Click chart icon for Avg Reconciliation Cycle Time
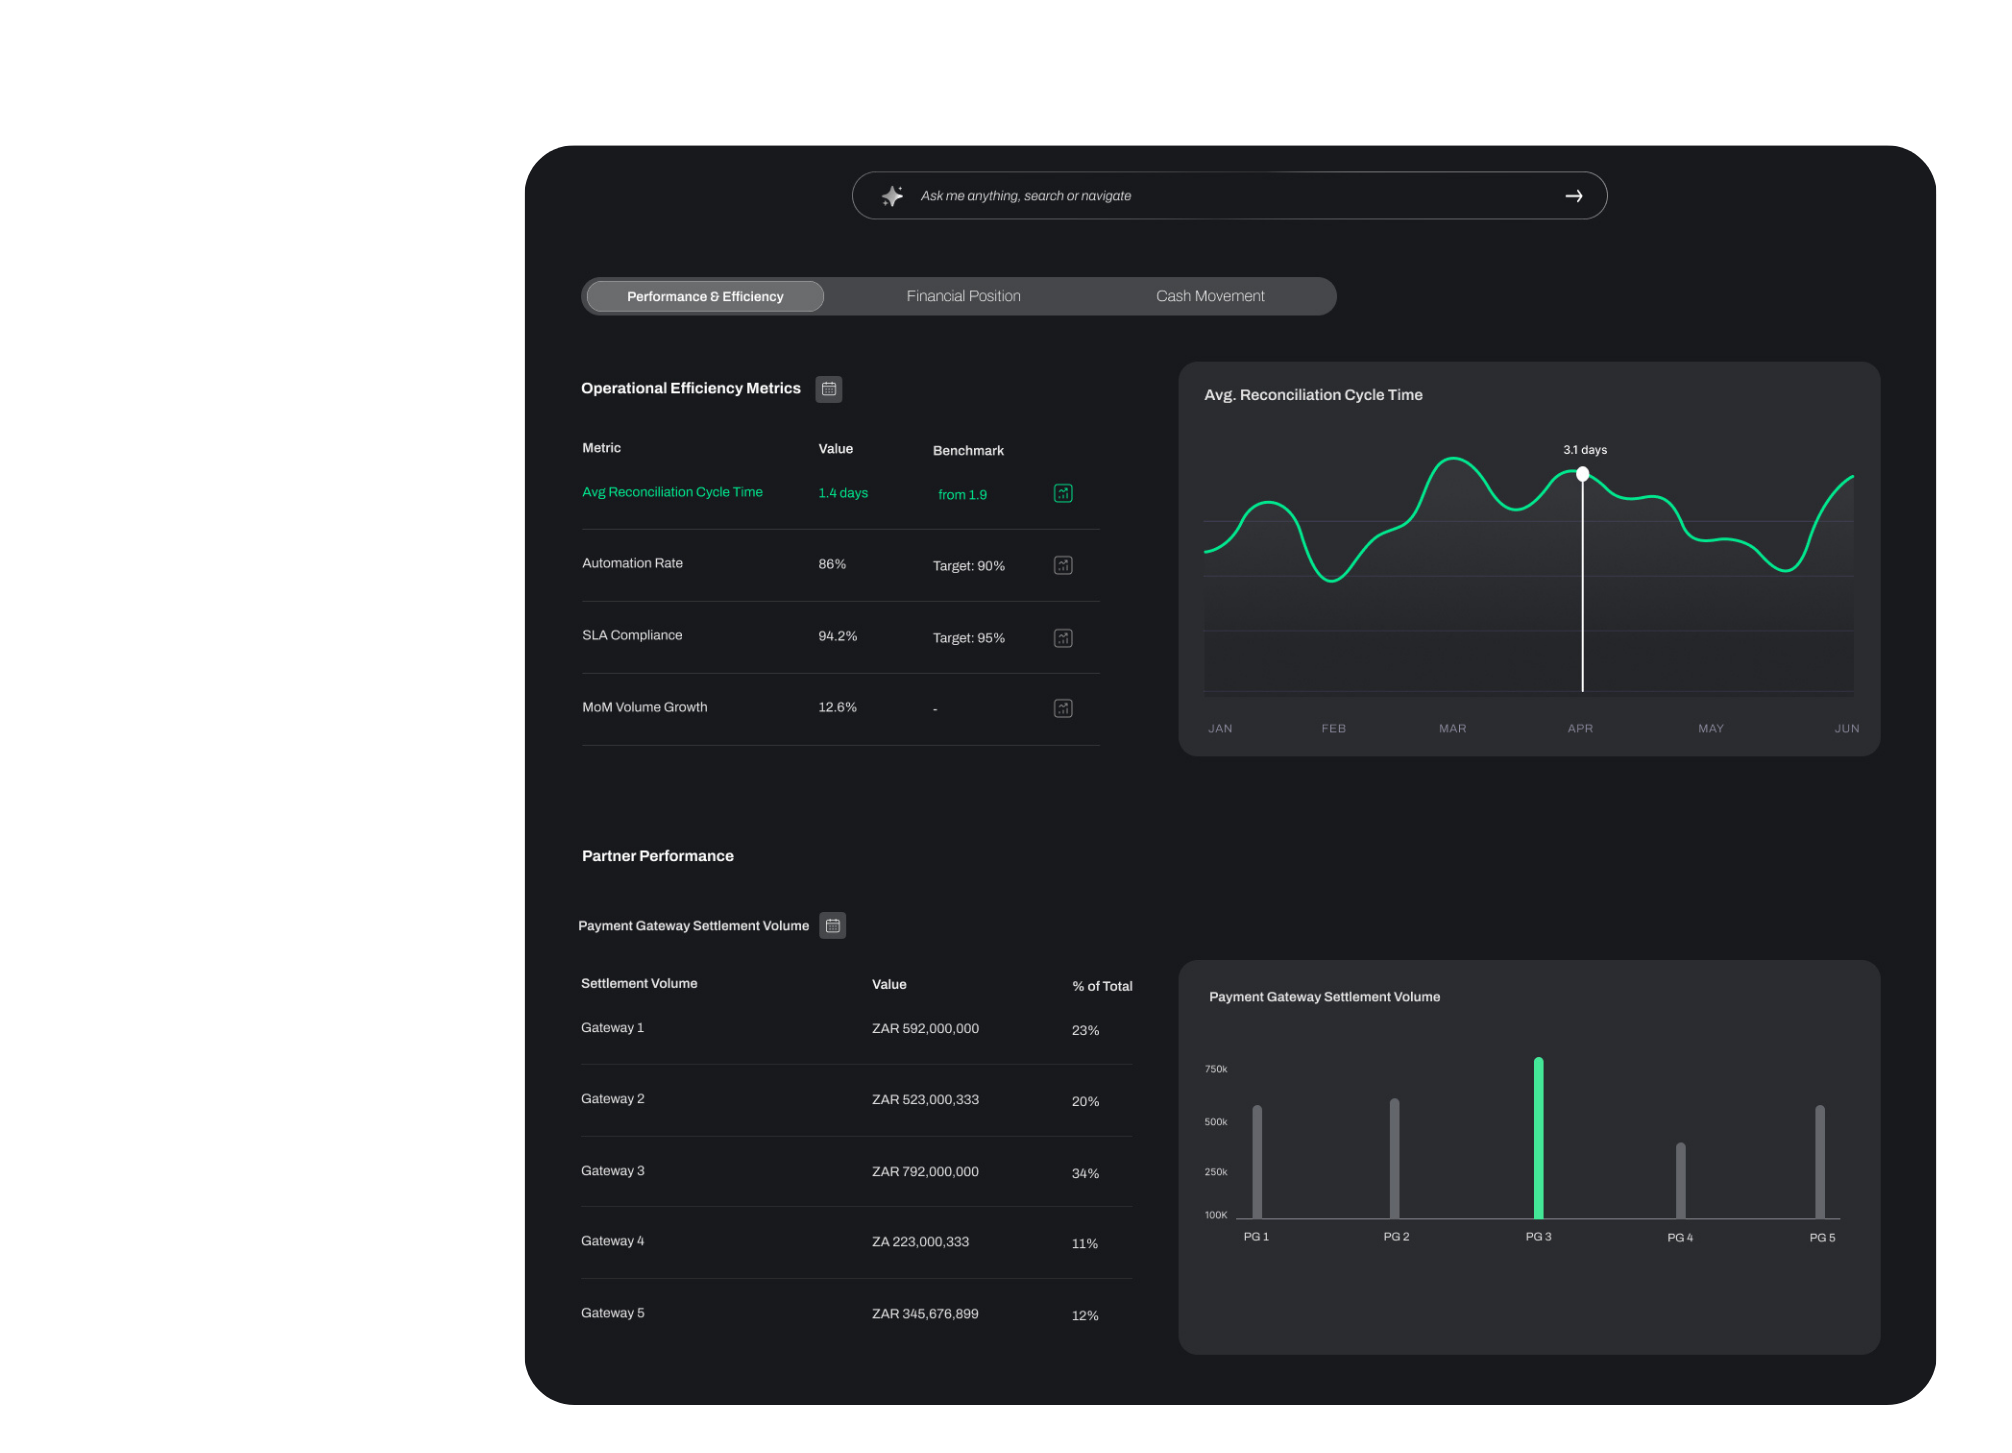Image resolution: width=2012 pixels, height=1453 pixels. pos(1063,493)
